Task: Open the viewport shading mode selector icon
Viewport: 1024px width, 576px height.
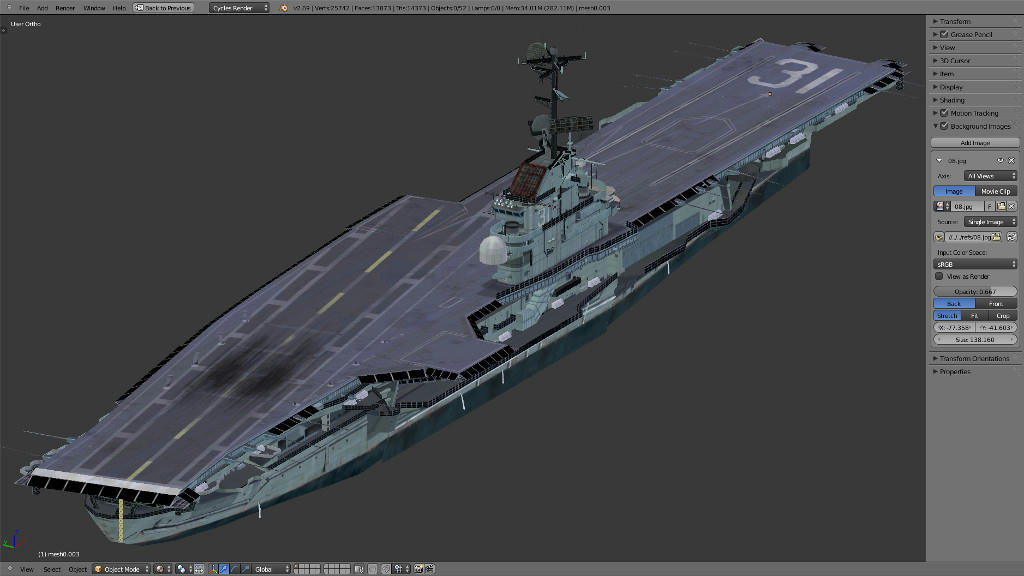Action: 161,569
